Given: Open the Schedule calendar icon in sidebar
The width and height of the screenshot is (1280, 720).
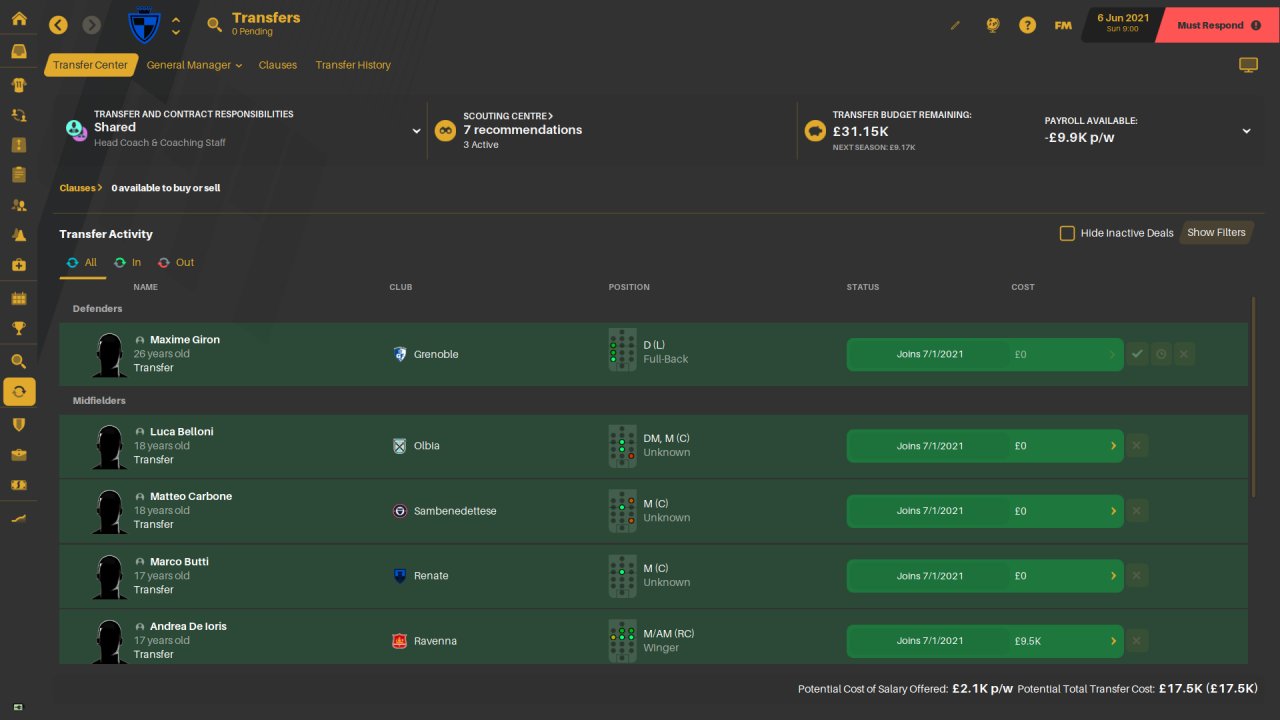Looking at the screenshot, I should pyautogui.click(x=19, y=298).
